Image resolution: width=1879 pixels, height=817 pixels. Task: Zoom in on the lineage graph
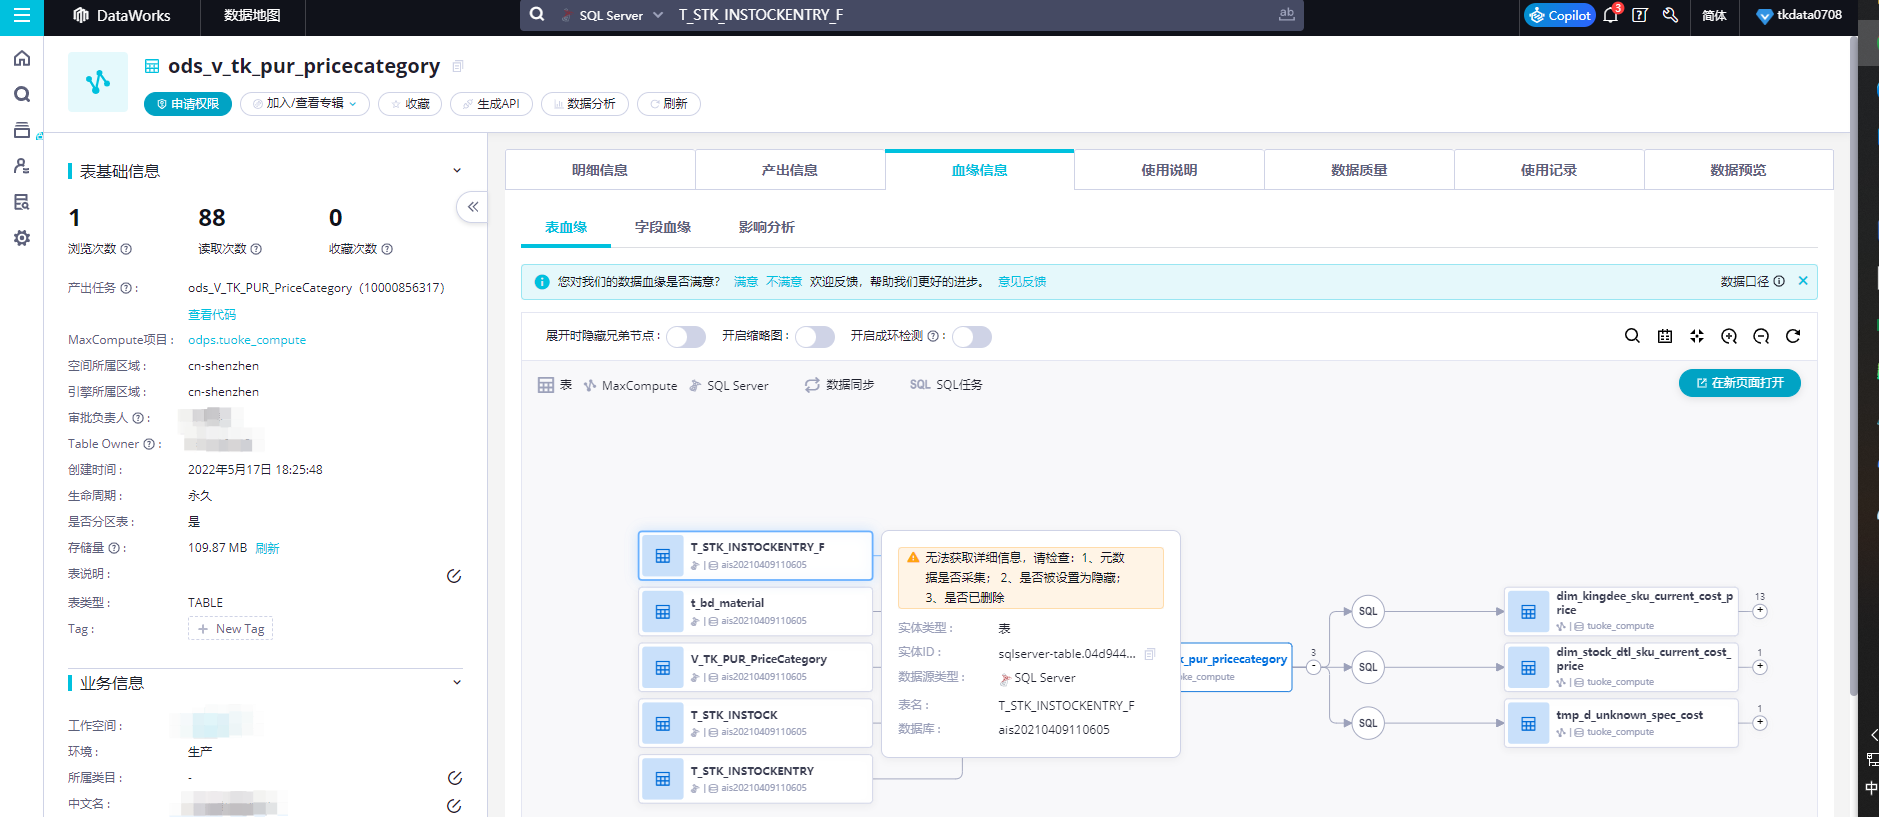pos(1729,336)
